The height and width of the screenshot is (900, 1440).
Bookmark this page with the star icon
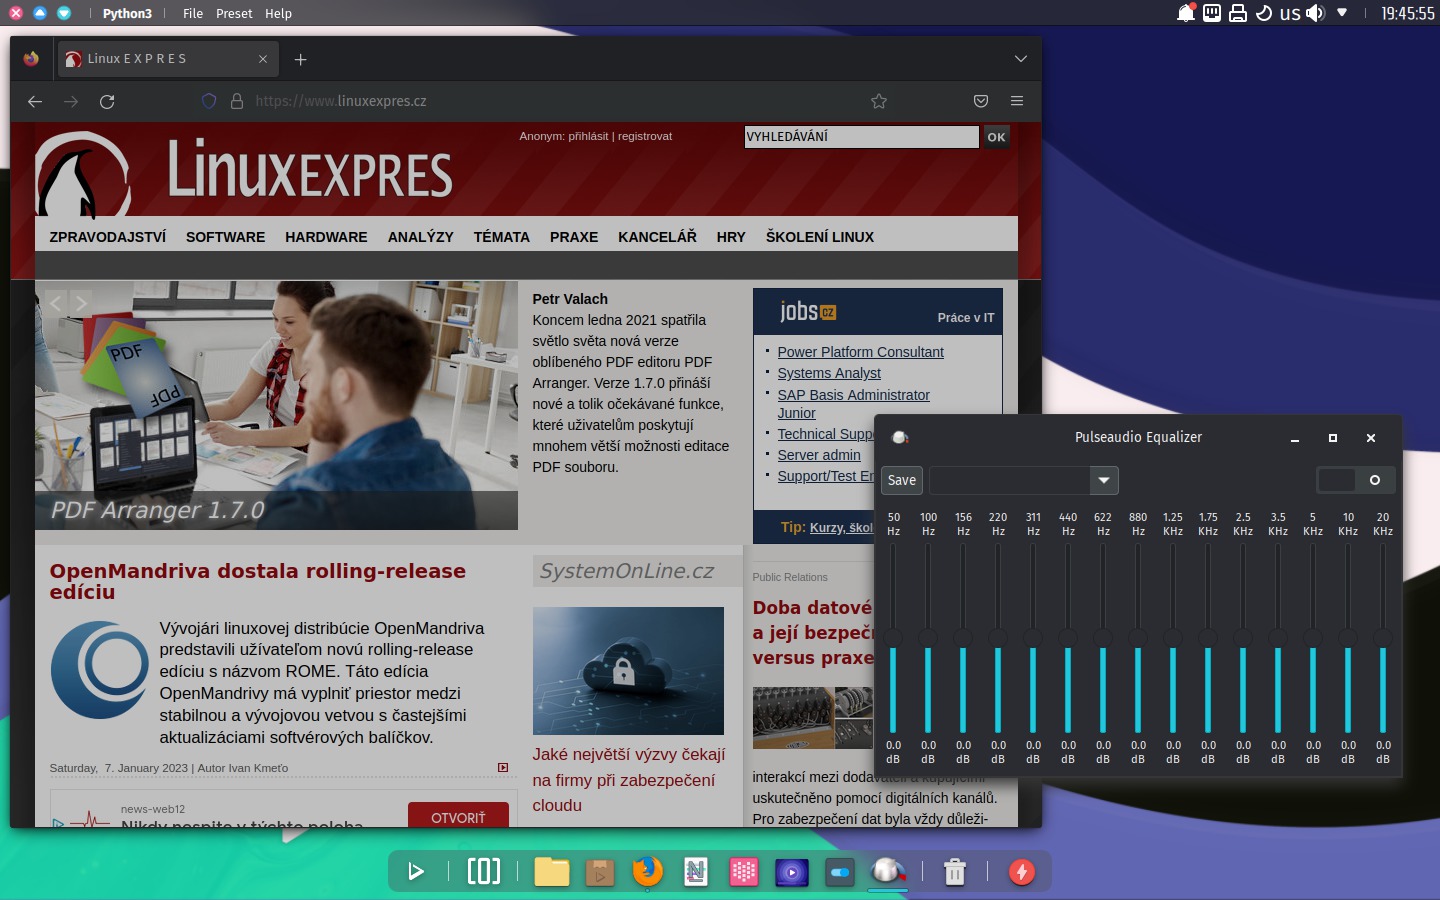coord(879,101)
